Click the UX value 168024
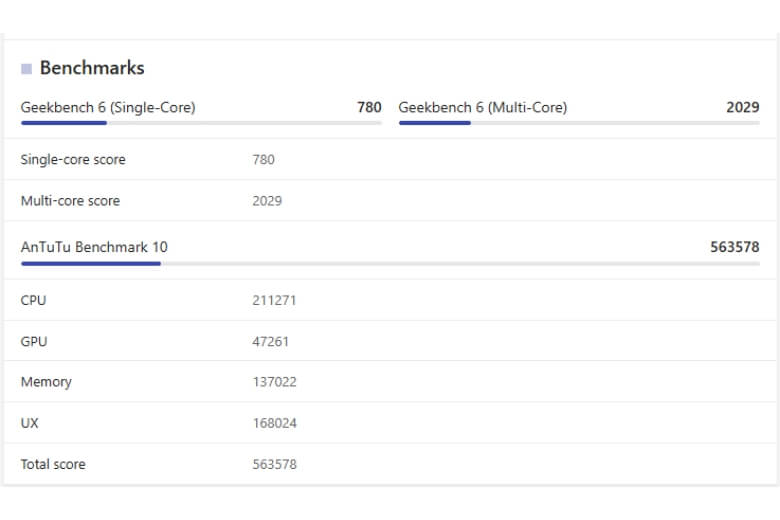 [275, 423]
